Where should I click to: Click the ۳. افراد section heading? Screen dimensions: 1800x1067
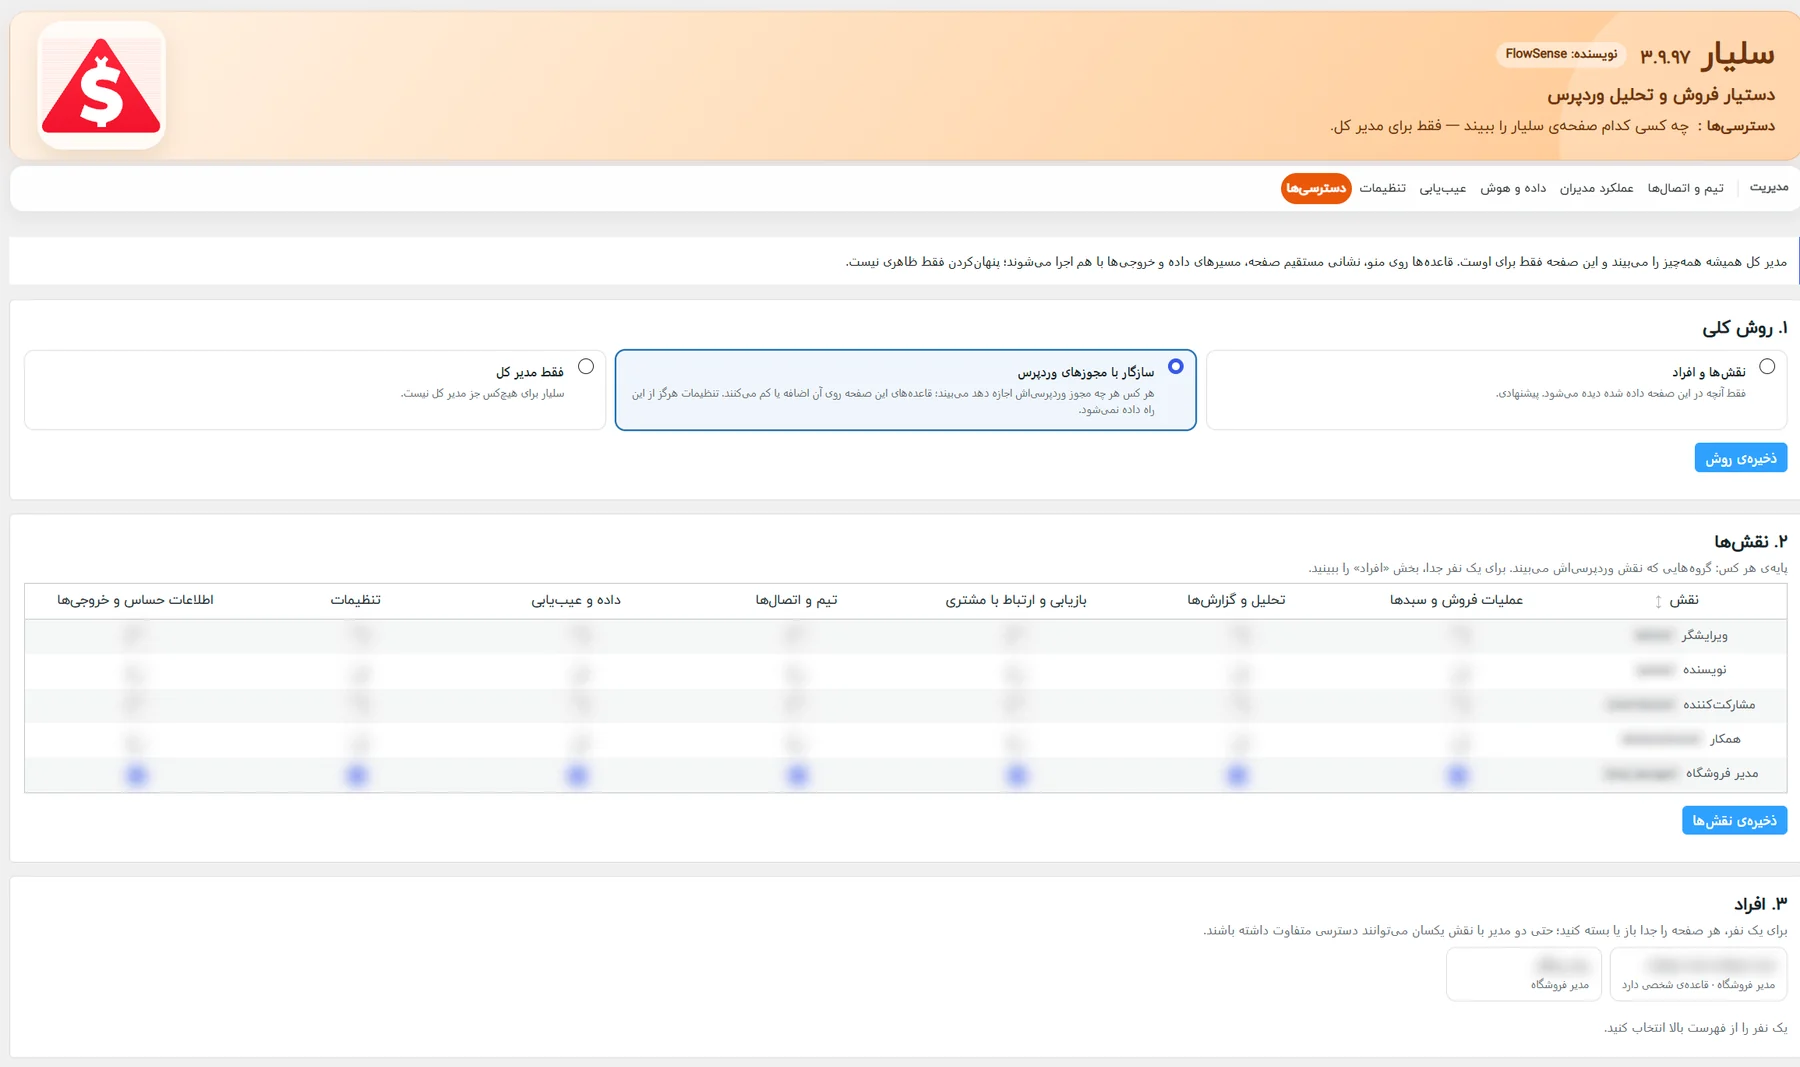pos(1760,904)
